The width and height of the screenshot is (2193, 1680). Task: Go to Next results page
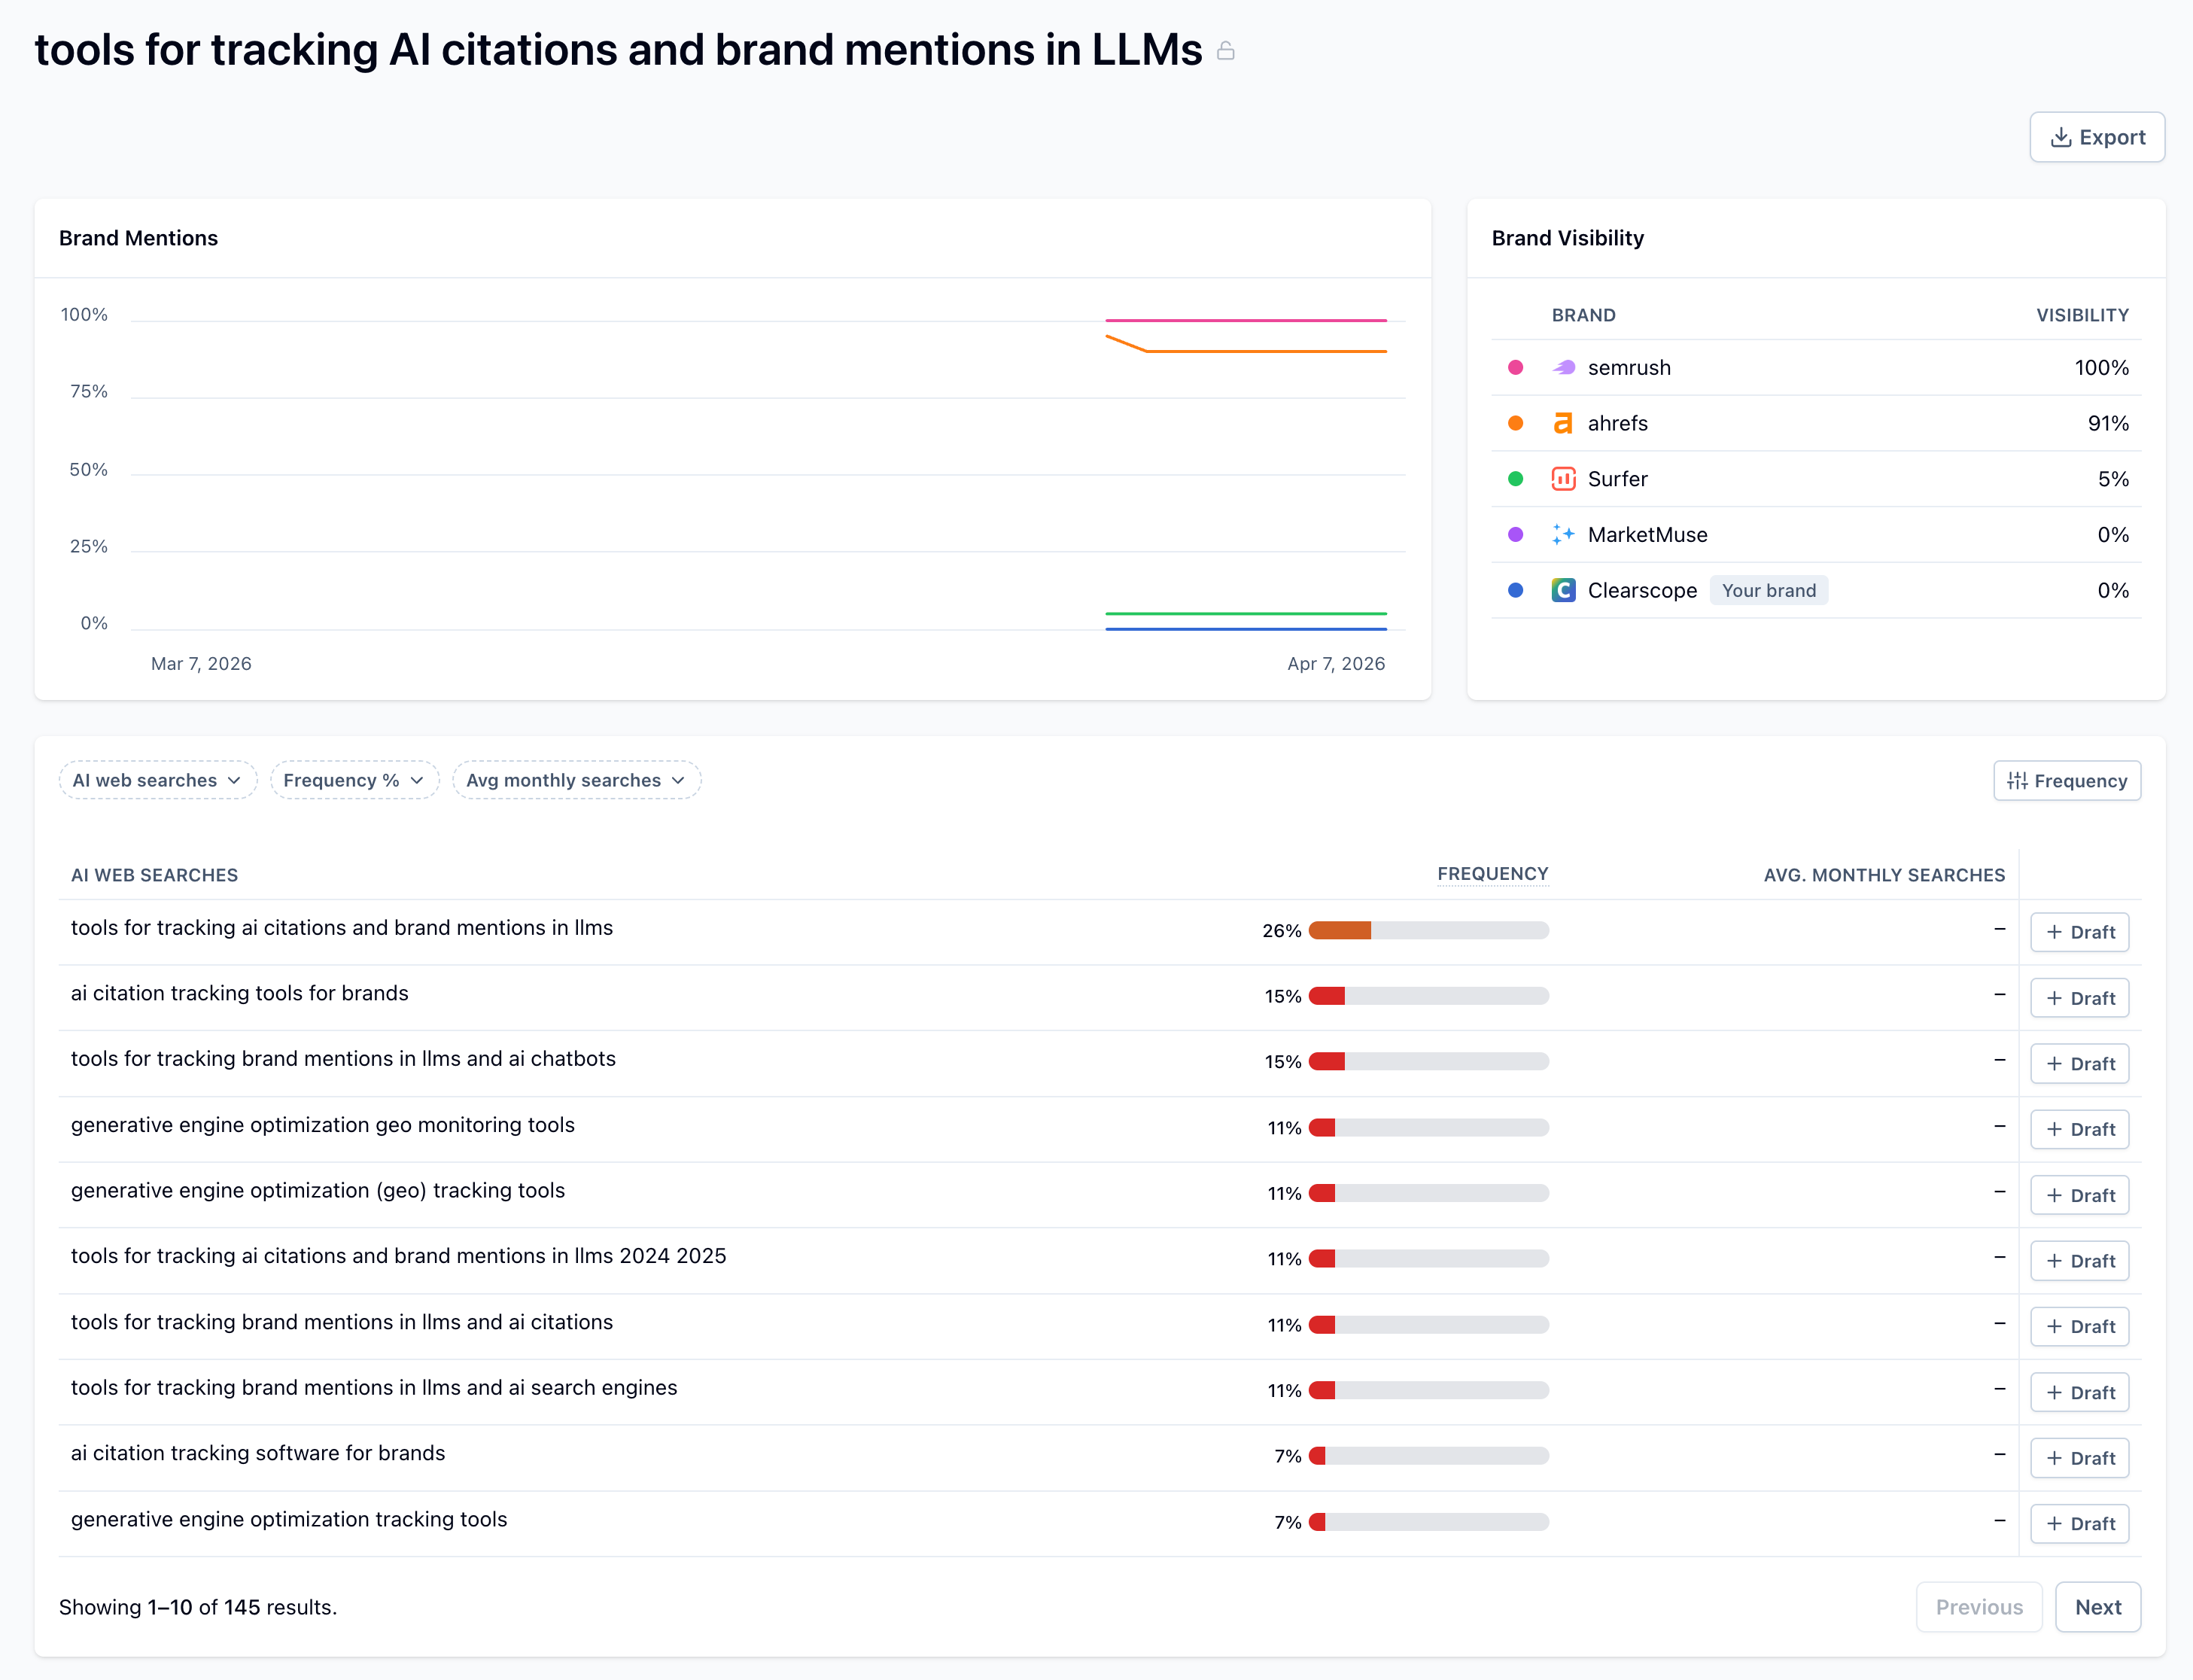click(x=2097, y=1607)
